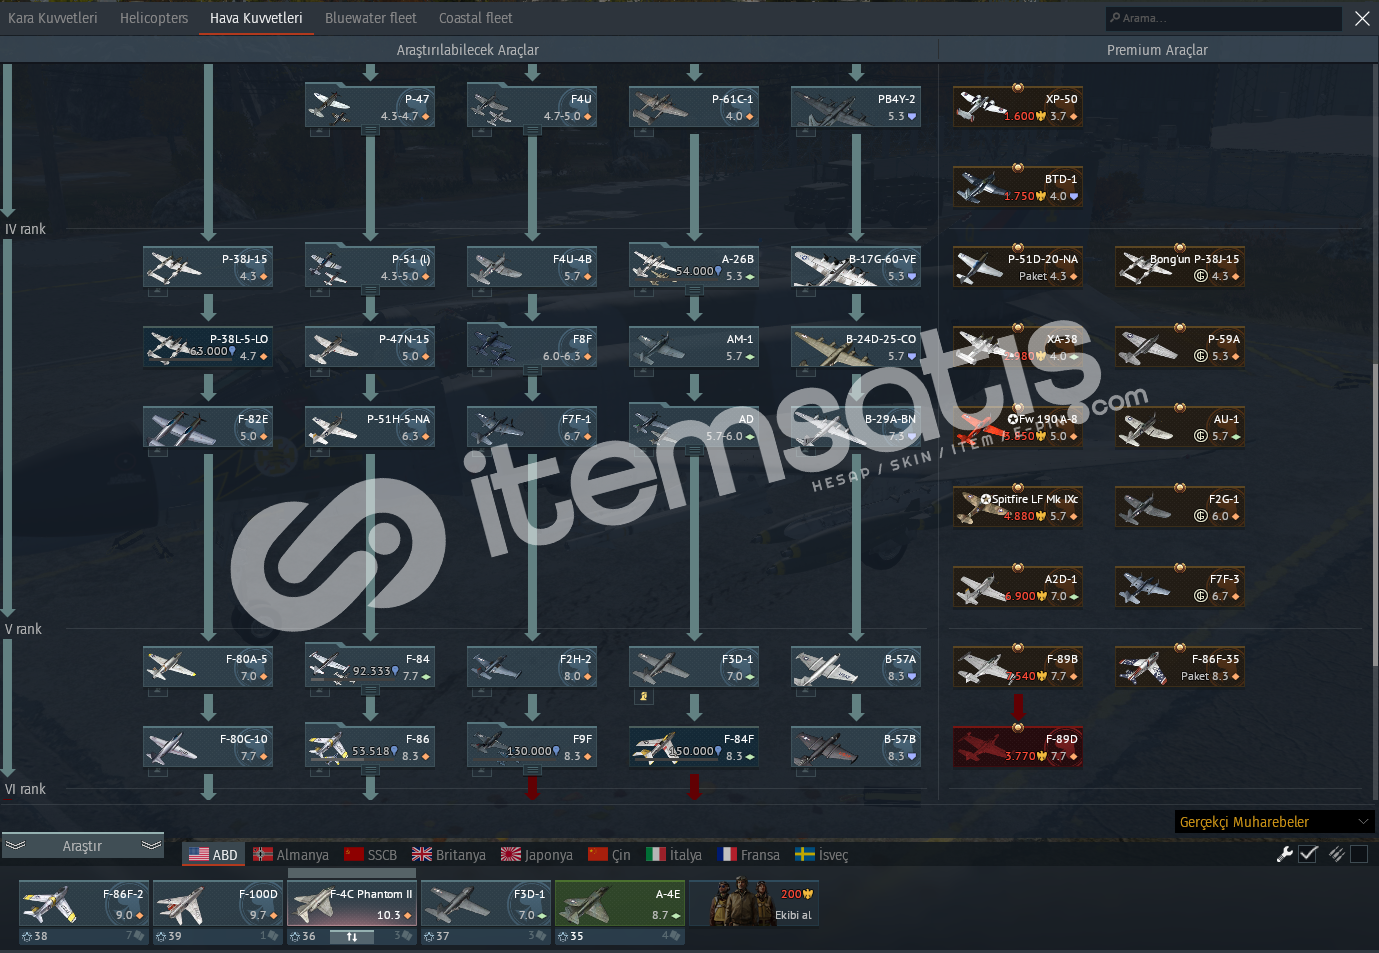The image size is (1379, 953).
Task: Select the P-38J-15 research aircraft
Action: point(208,267)
